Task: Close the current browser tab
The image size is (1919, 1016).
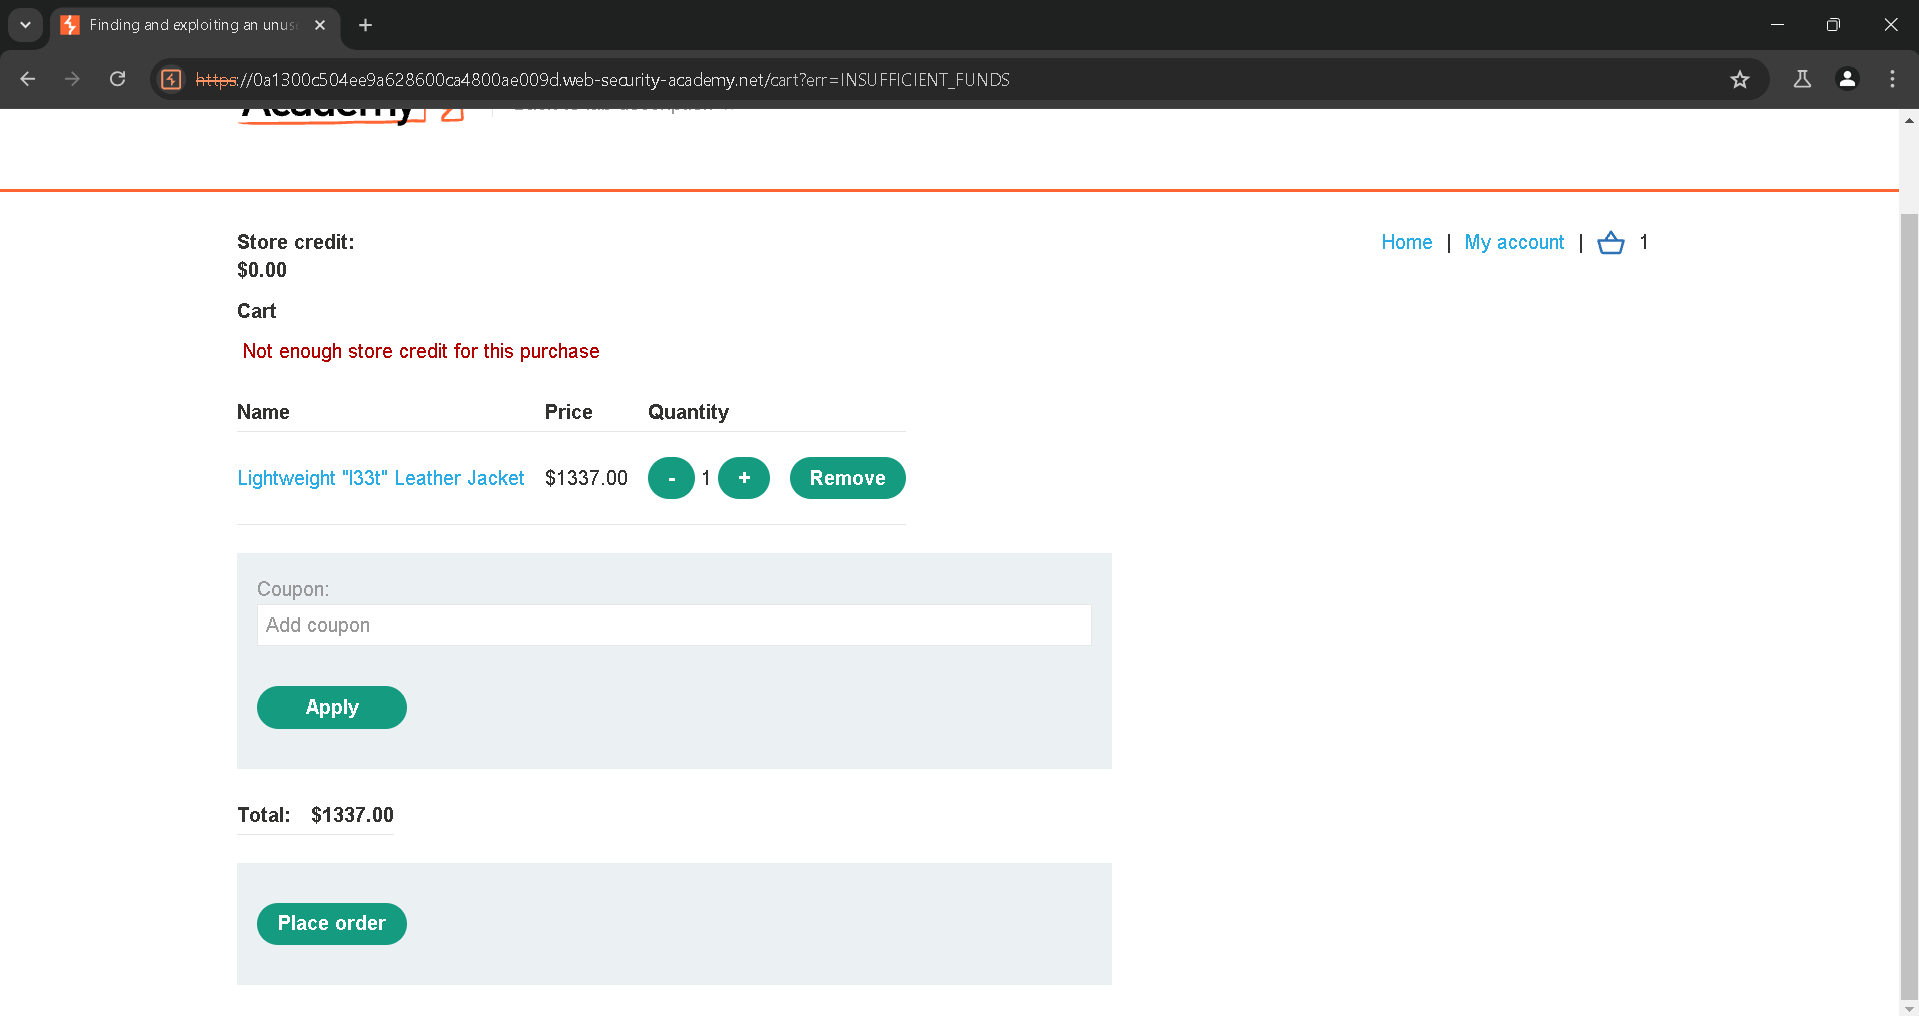Action: coord(320,25)
